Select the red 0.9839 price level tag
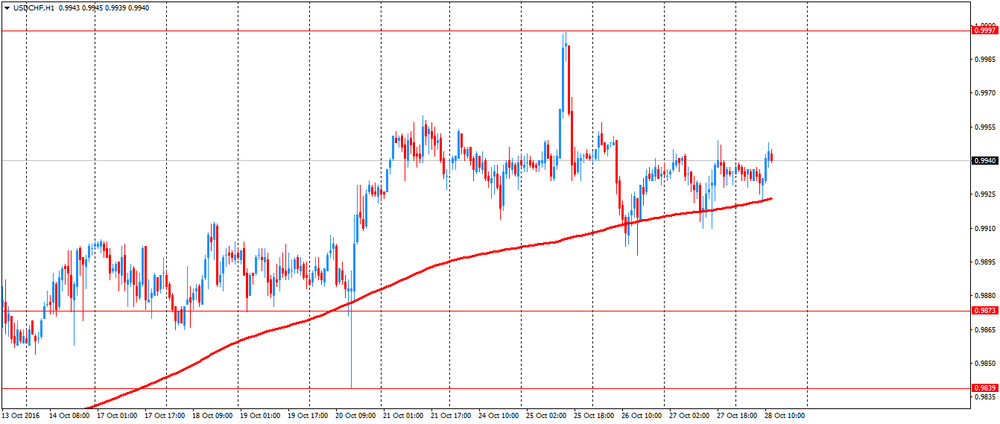Image resolution: width=1000 pixels, height=424 pixels. tap(983, 388)
